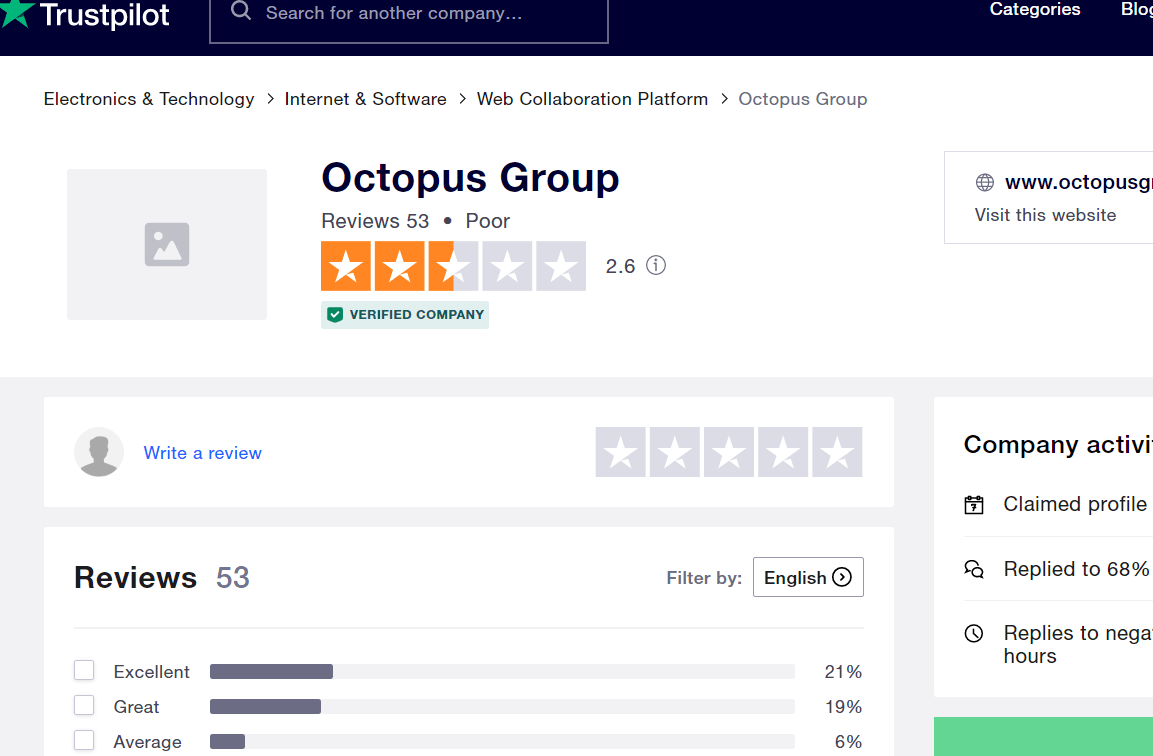Click the Average 6% rating bar

click(502, 741)
